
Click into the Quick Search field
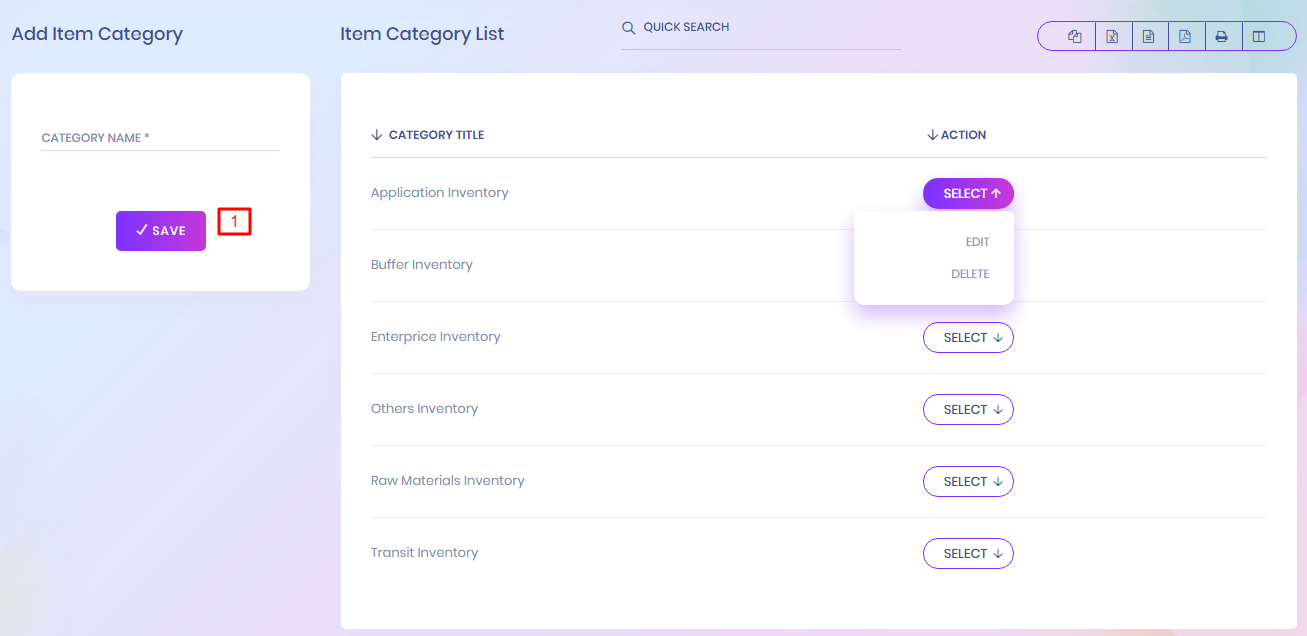point(770,28)
